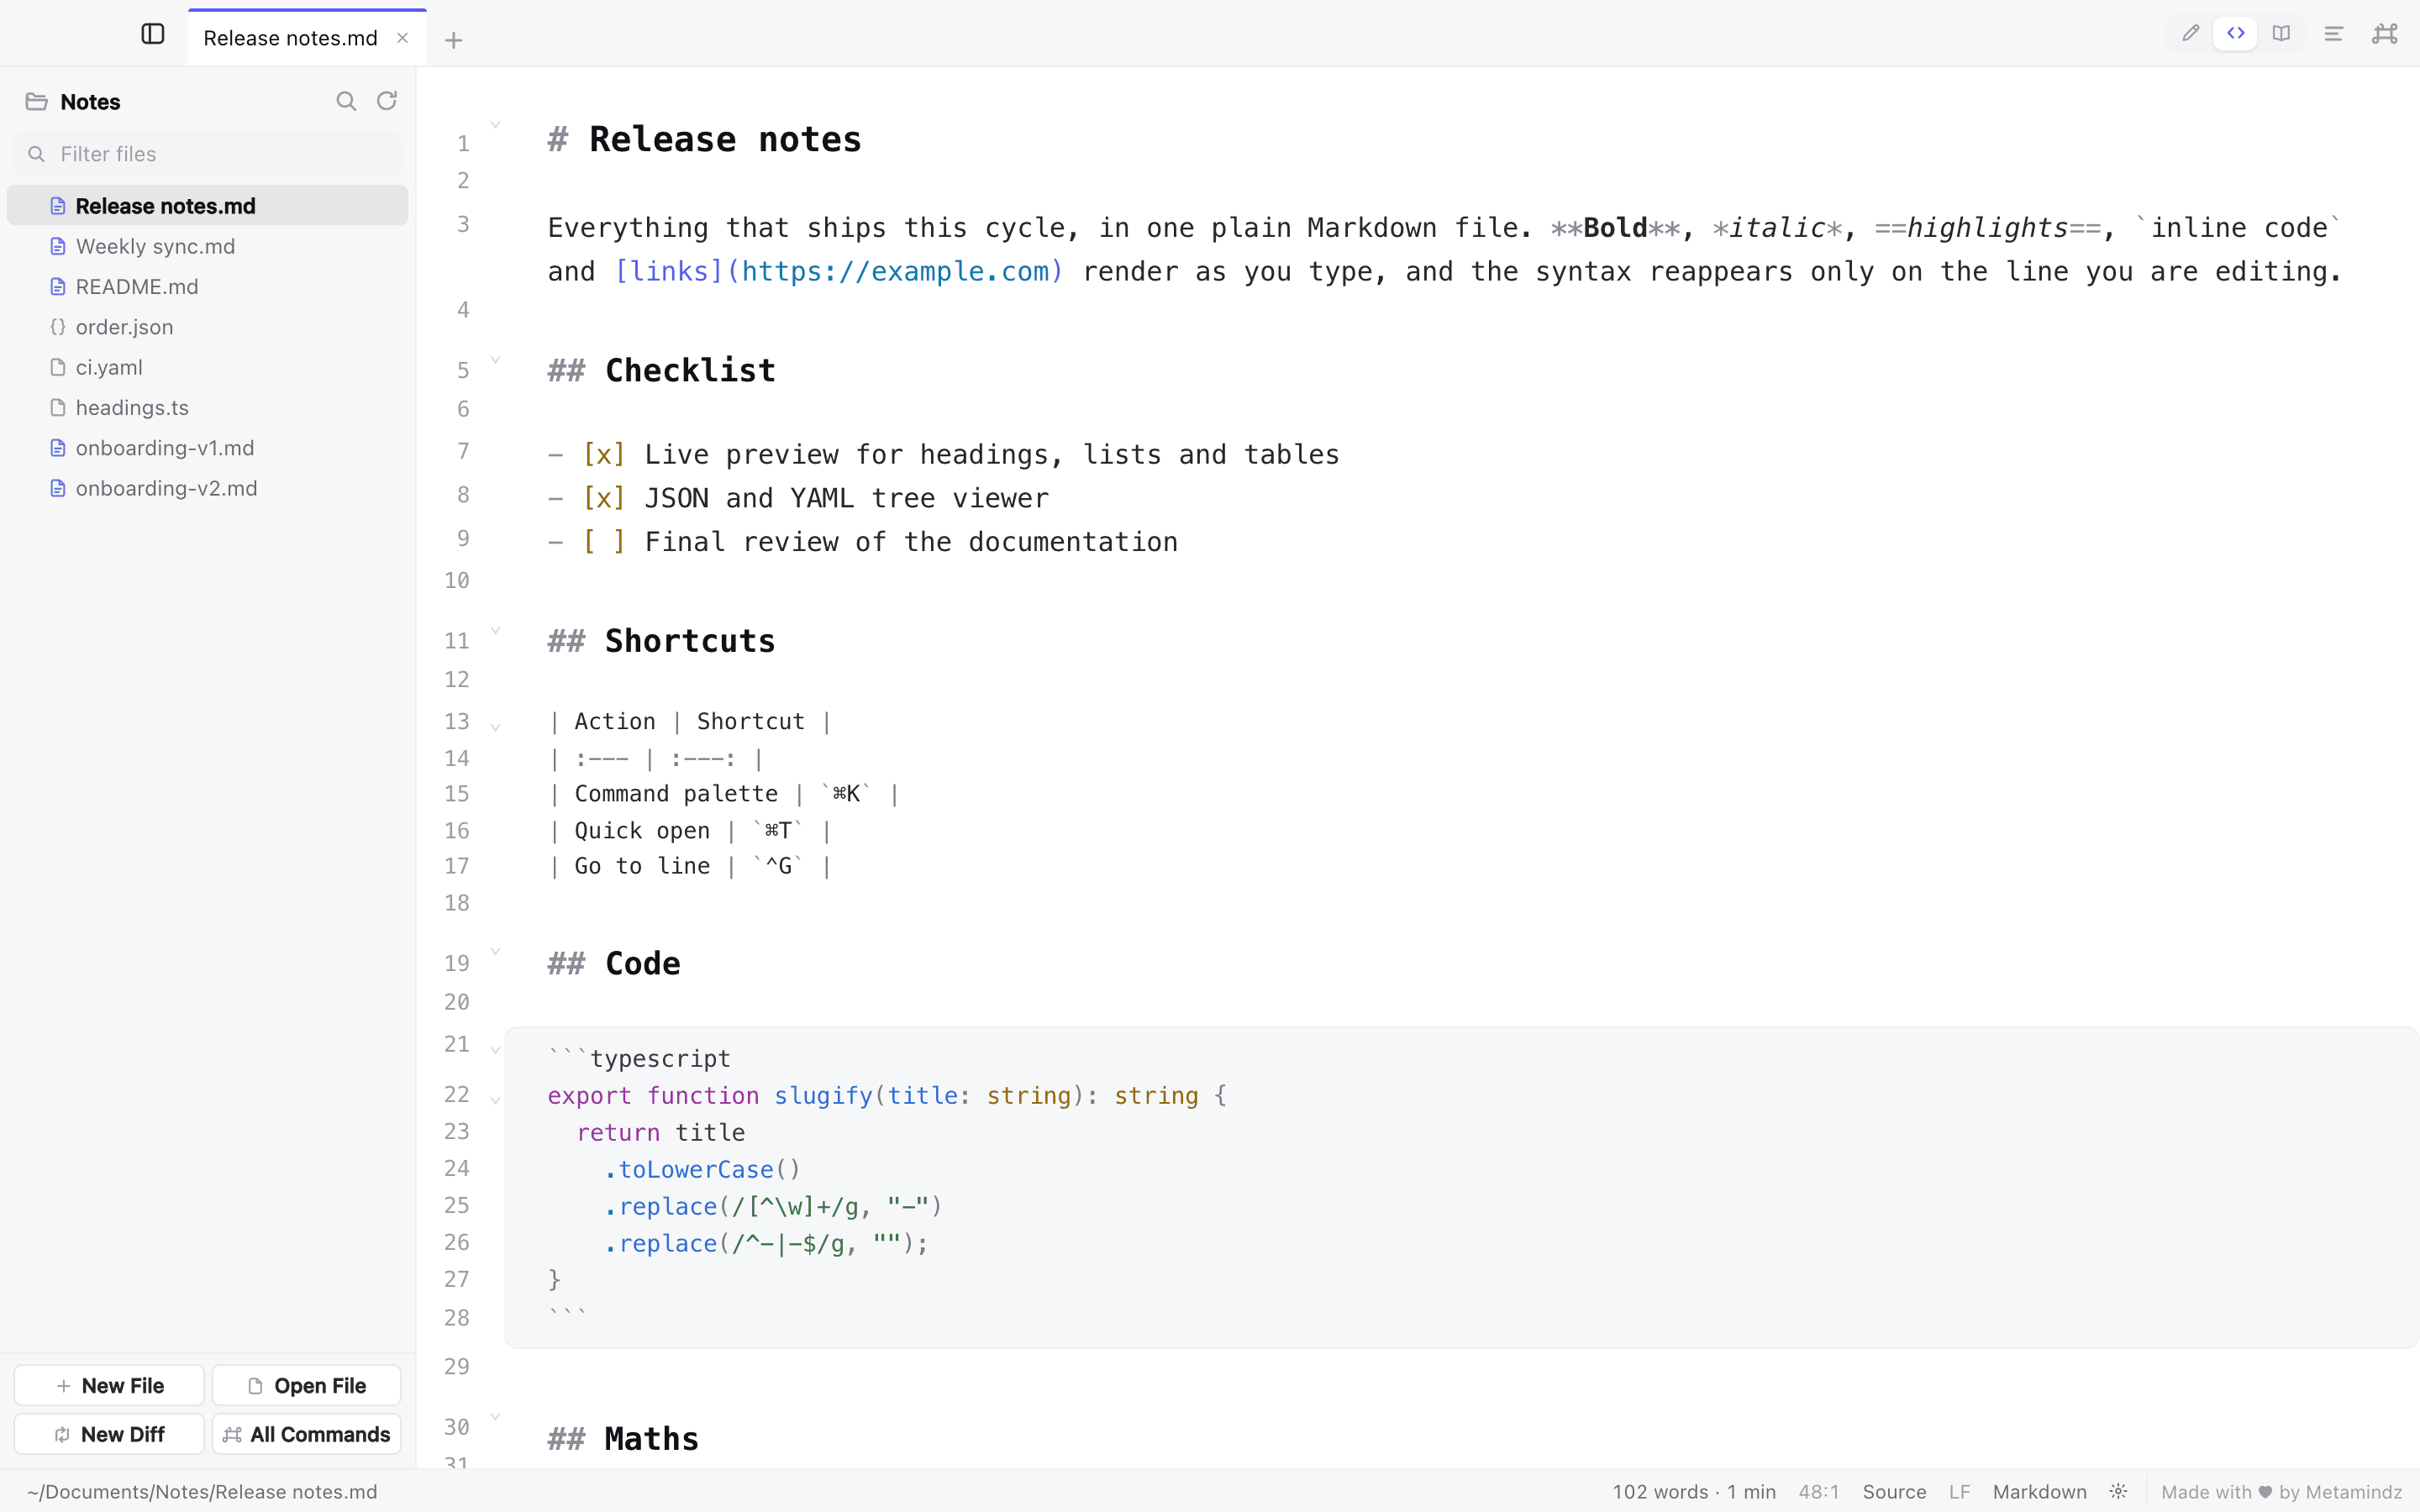The width and height of the screenshot is (2420, 1512).
Task: Fold the table at line 13
Action: coord(495,727)
